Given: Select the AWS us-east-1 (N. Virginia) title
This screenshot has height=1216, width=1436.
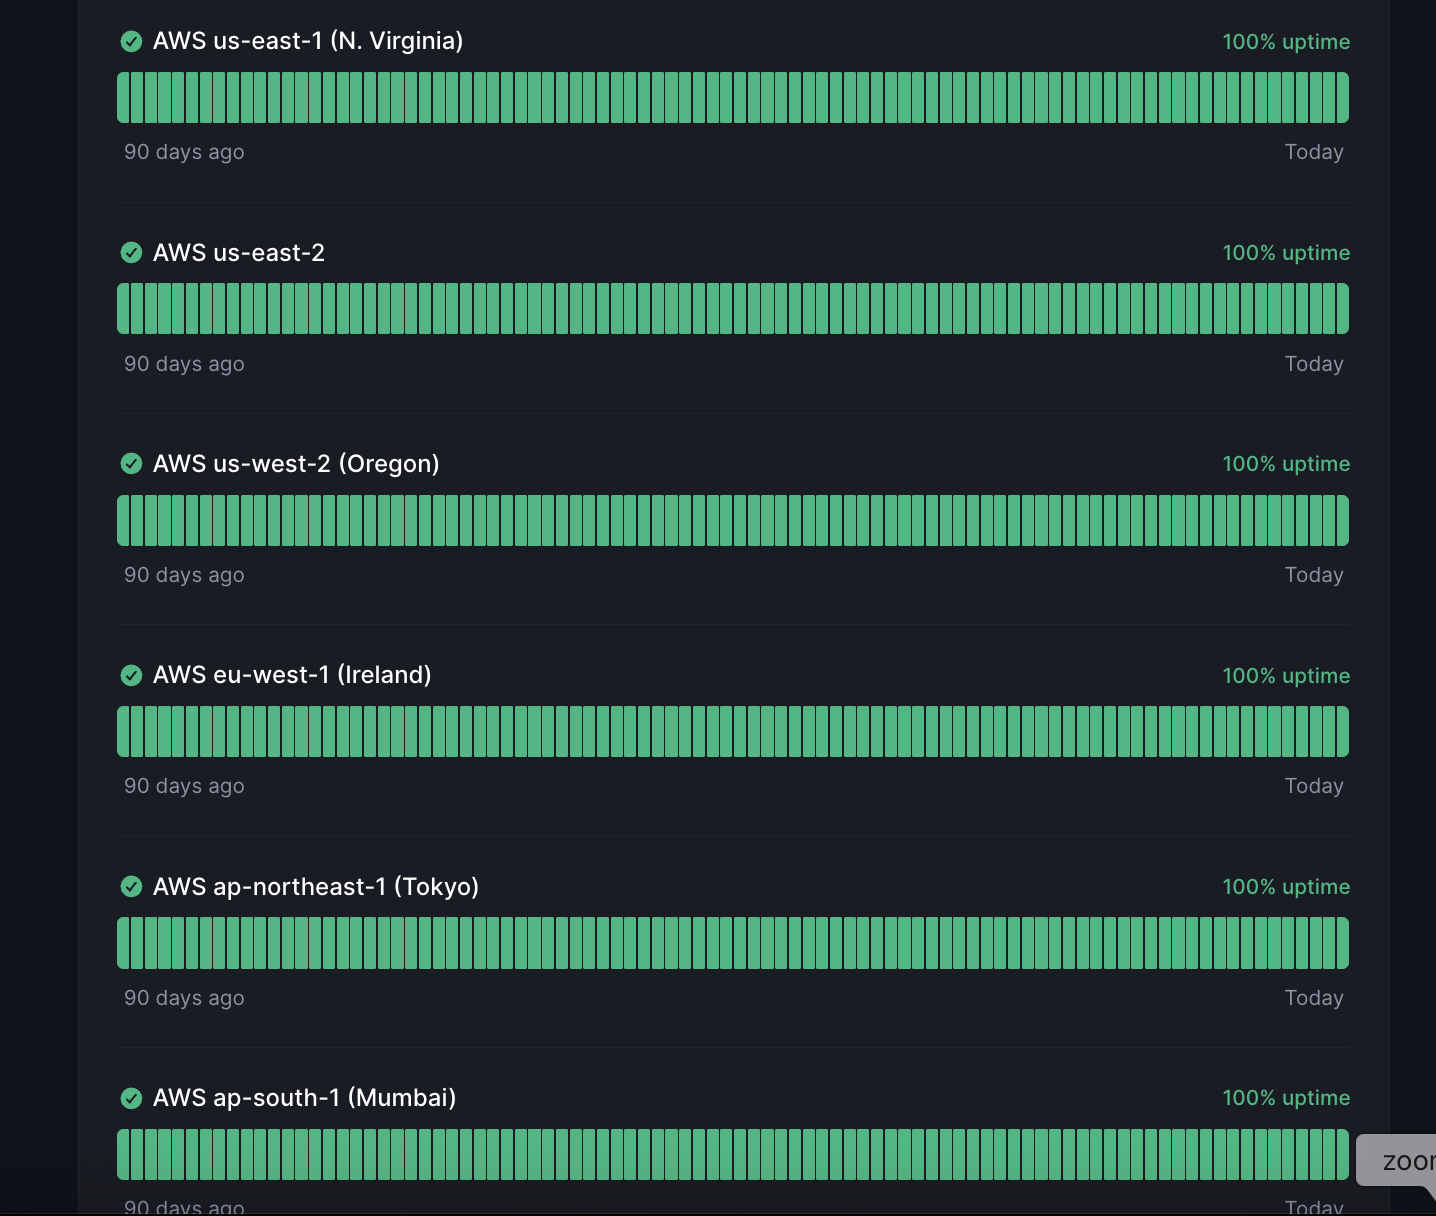Looking at the screenshot, I should (307, 41).
